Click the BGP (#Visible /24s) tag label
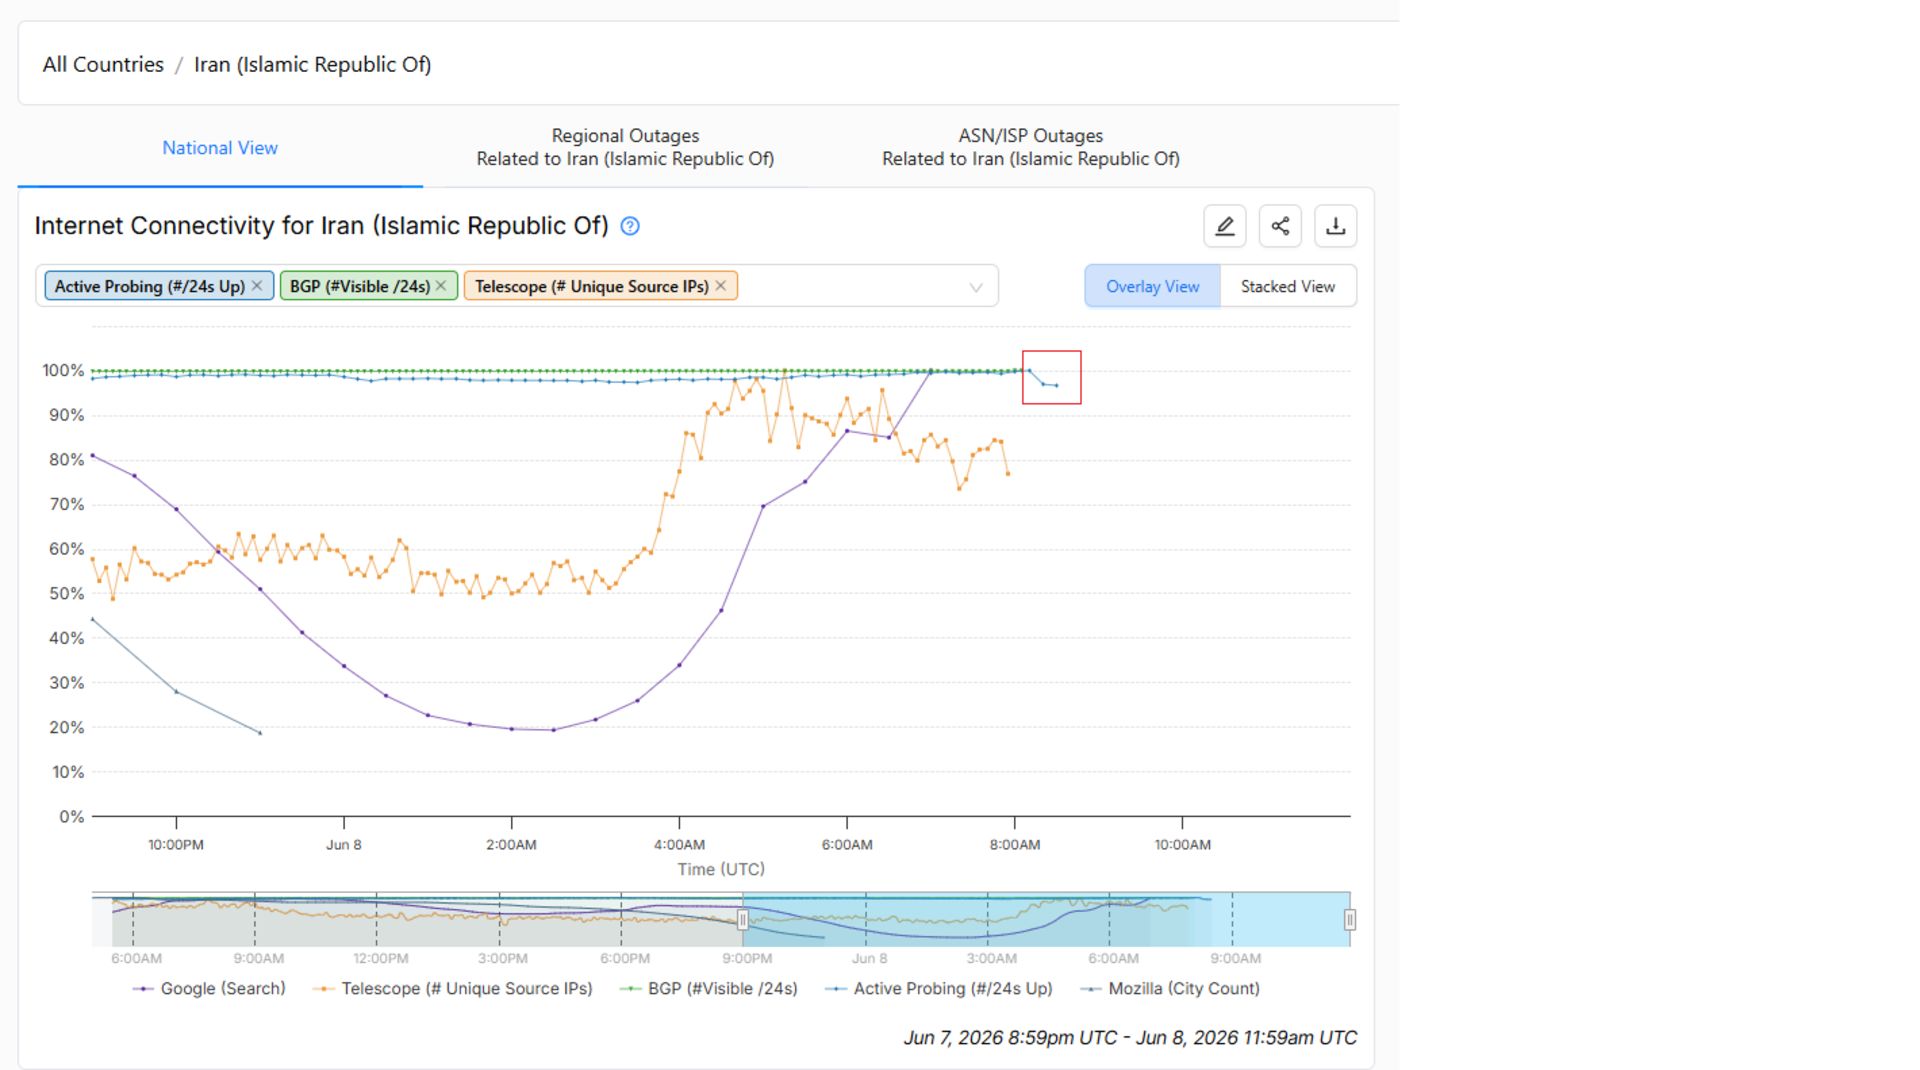The image size is (1920, 1070). tap(360, 286)
